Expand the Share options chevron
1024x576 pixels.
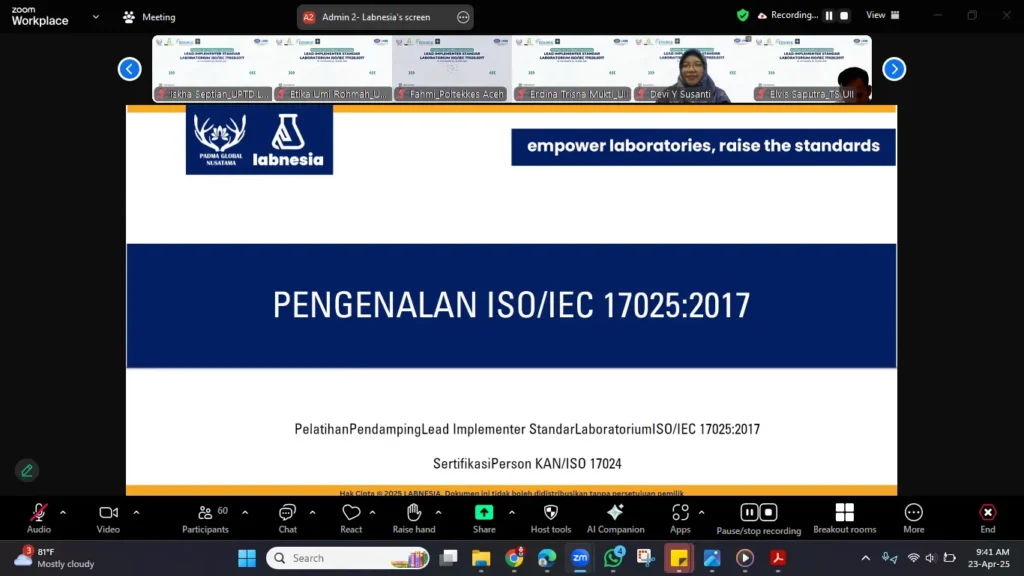pos(511,513)
